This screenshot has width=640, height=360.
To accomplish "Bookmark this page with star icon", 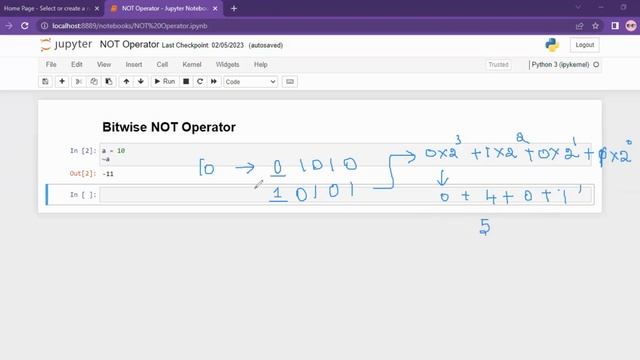I will [596, 26].
